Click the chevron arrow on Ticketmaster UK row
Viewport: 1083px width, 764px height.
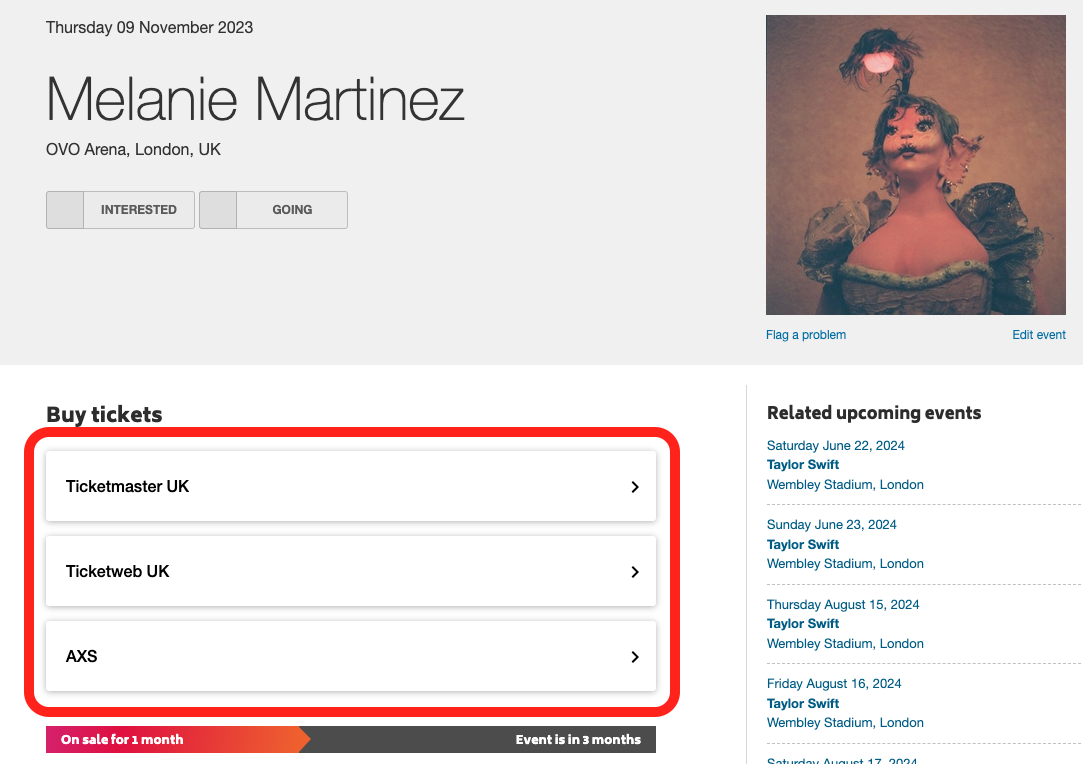[x=635, y=487]
